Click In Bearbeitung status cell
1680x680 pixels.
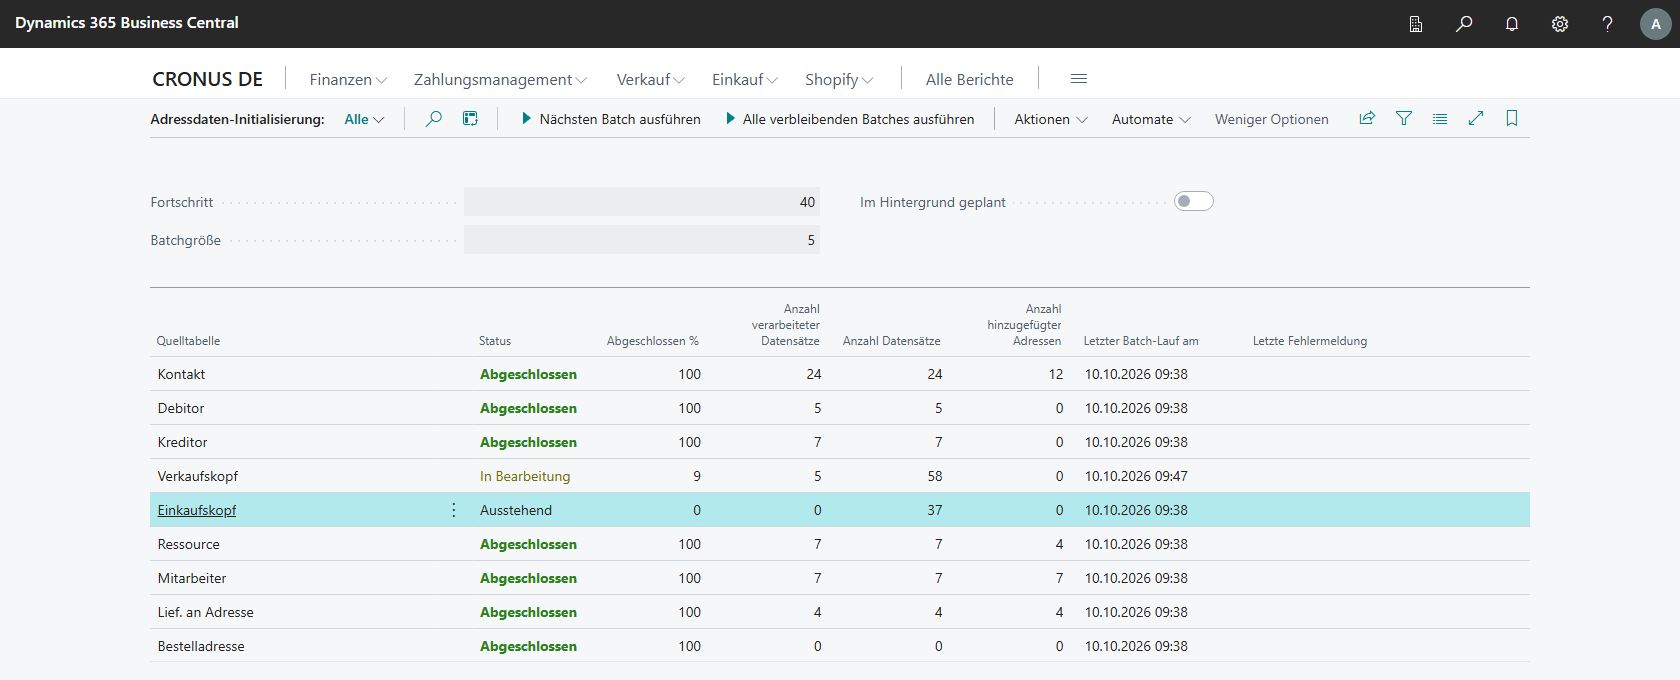[x=525, y=476]
